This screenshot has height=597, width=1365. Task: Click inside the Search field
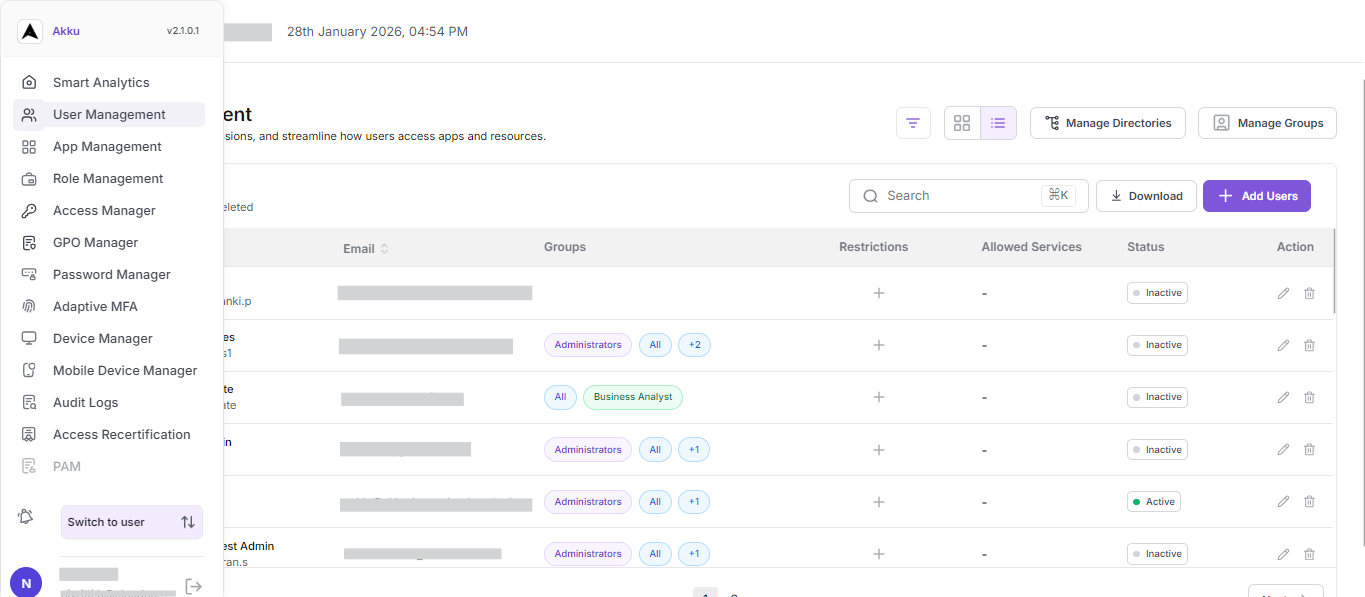(950, 195)
